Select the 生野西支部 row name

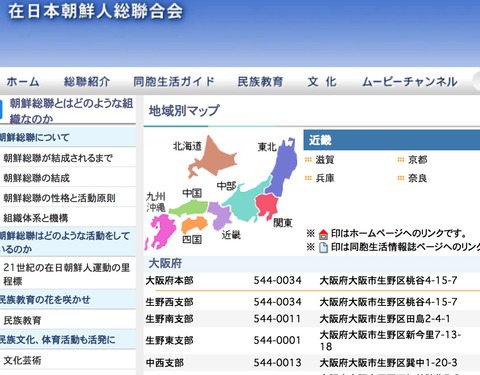(169, 302)
